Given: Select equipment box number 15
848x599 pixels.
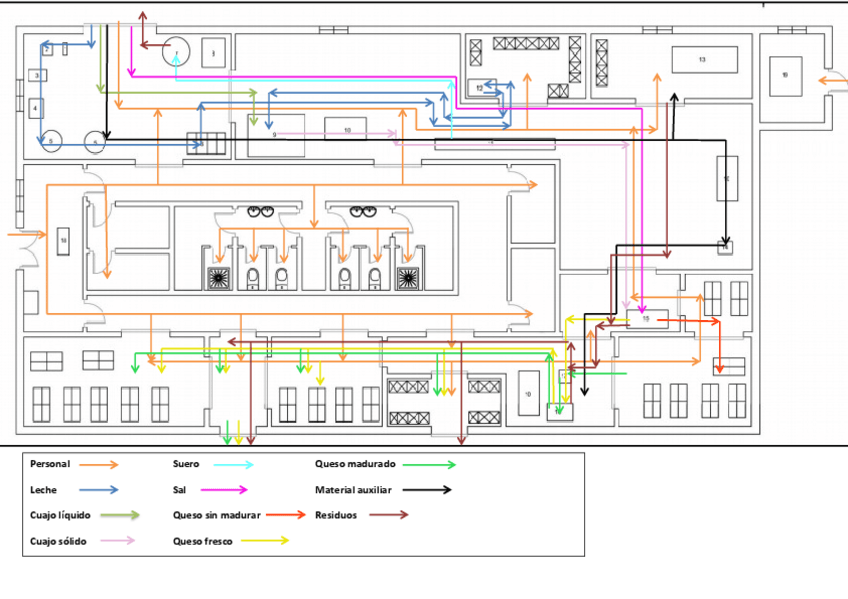Looking at the screenshot, I should pyautogui.click(x=646, y=319).
